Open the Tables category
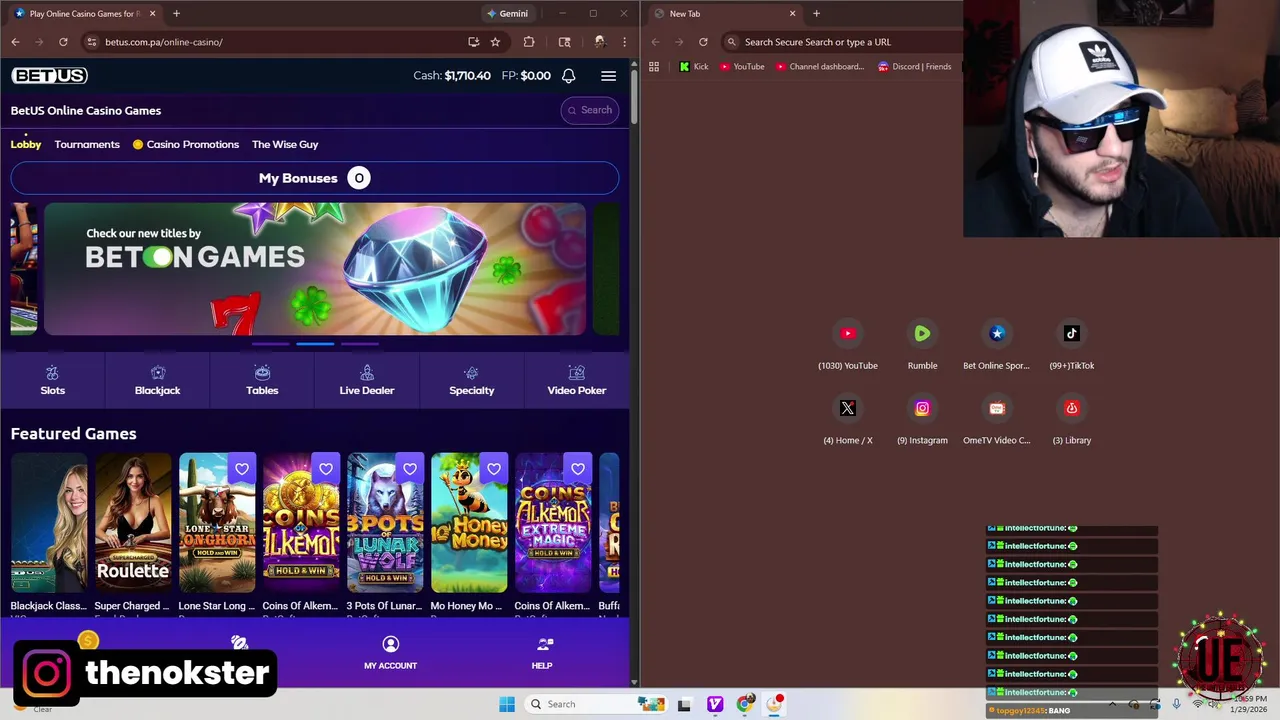 (262, 380)
